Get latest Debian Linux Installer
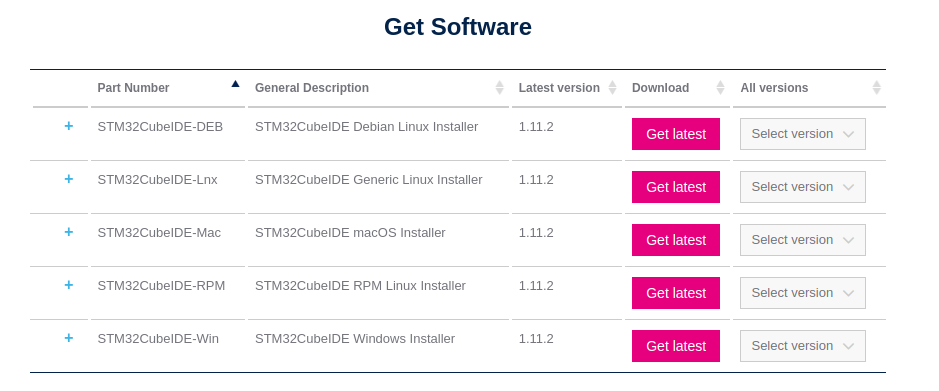939x391 pixels. (676, 134)
